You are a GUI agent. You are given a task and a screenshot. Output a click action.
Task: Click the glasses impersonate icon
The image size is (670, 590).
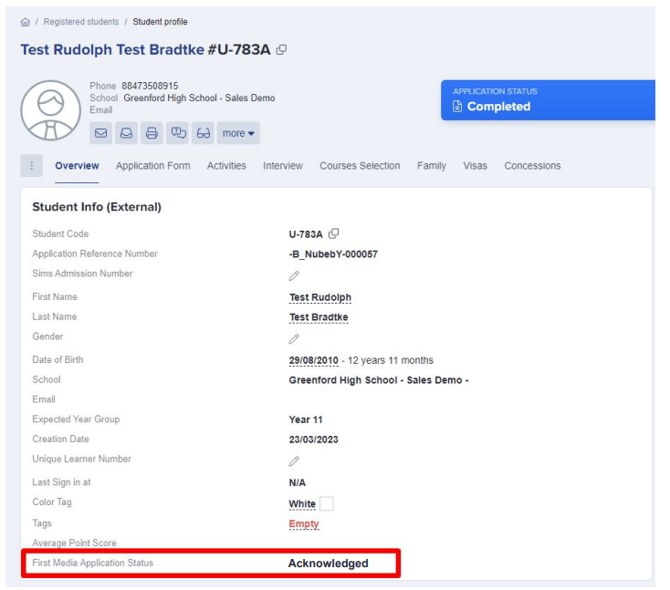coord(203,133)
